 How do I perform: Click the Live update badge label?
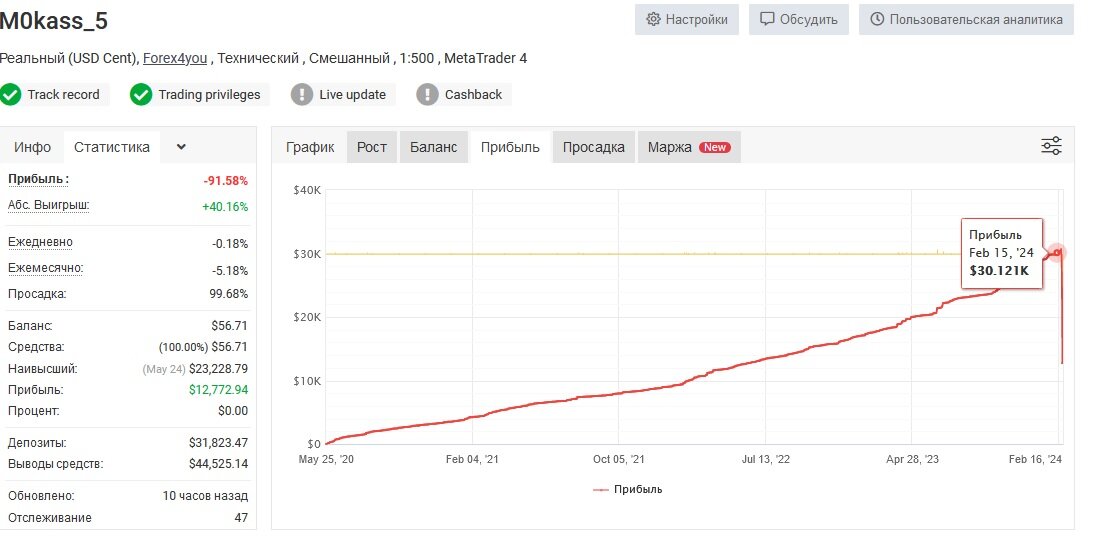point(353,95)
